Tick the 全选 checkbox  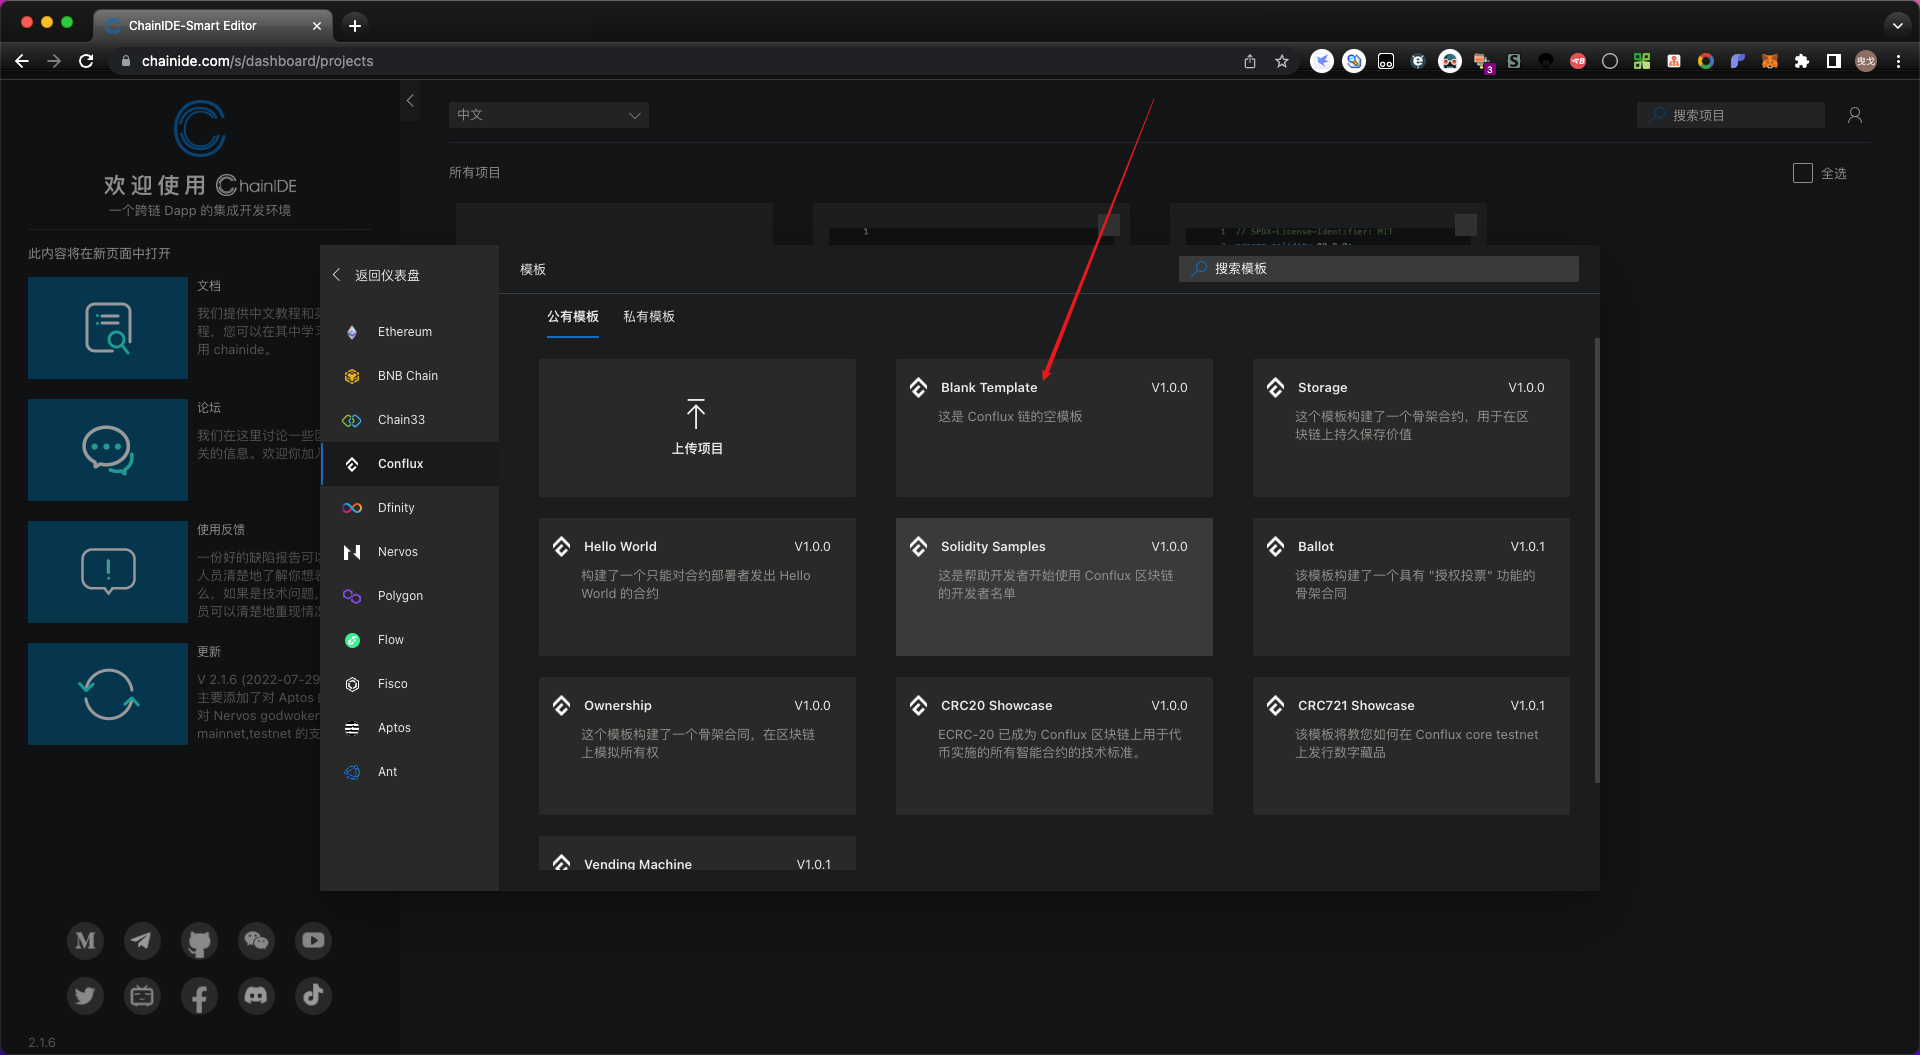(1803, 173)
